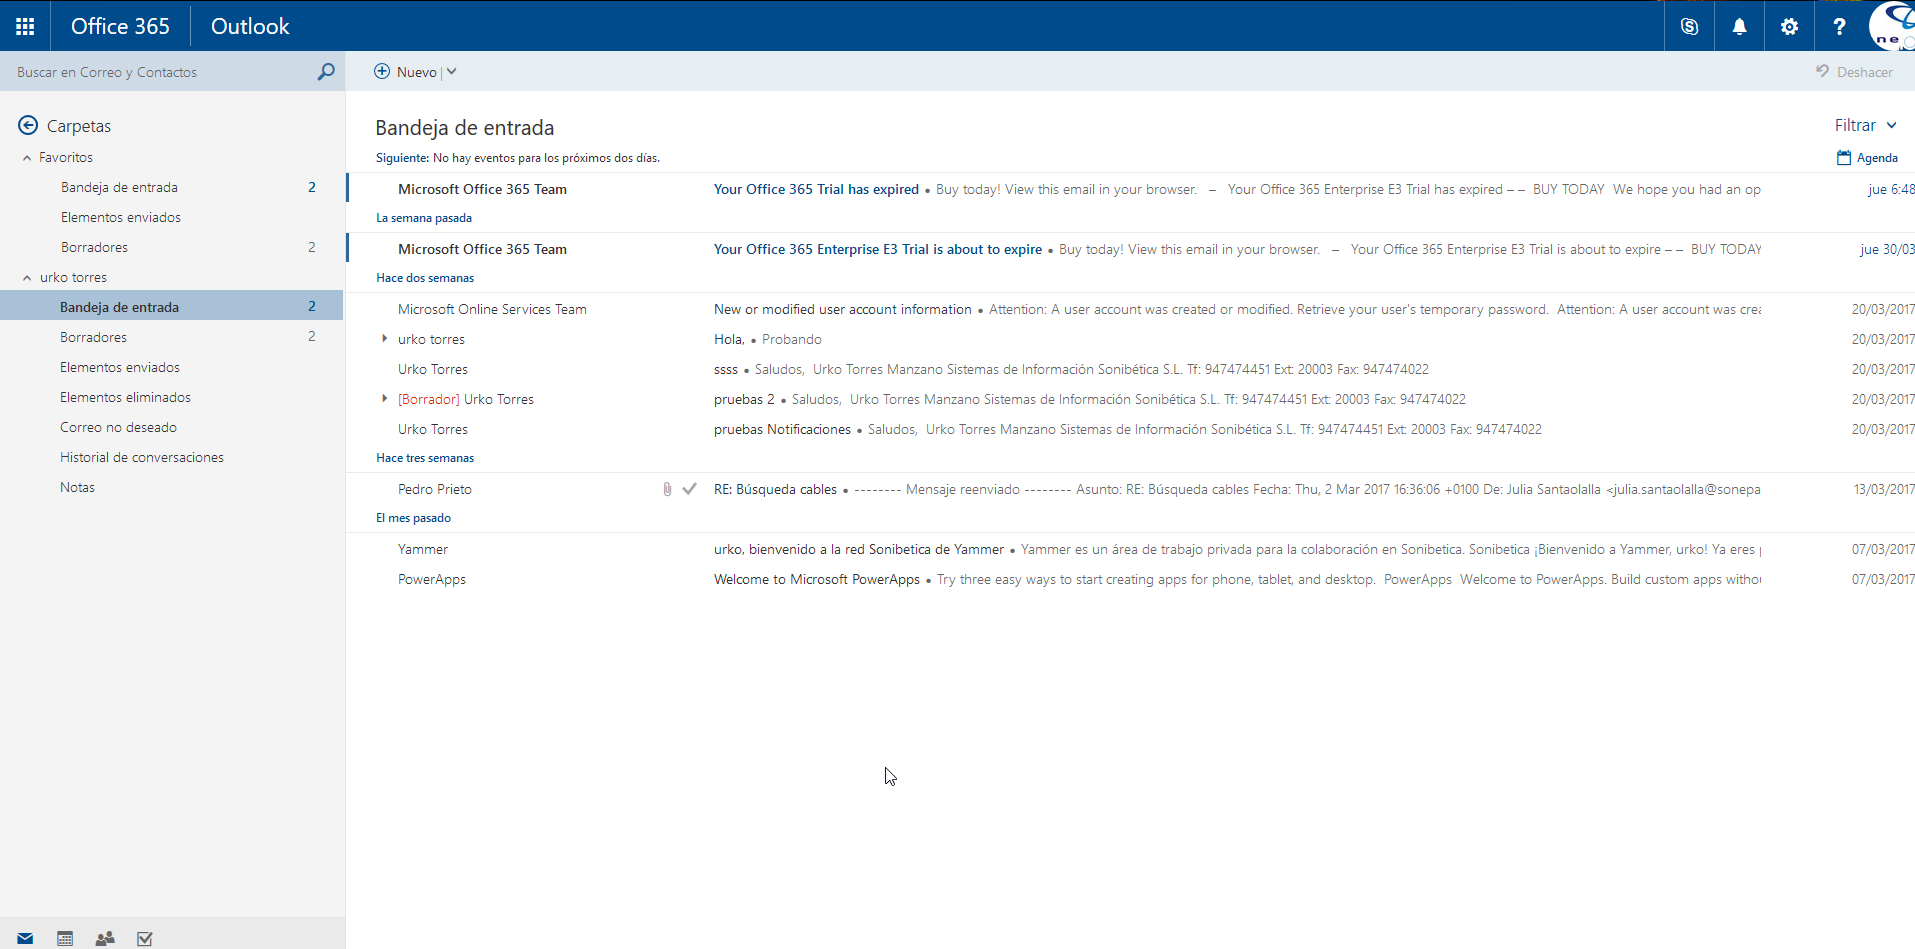Click the PowerApps sender name

coord(432,579)
